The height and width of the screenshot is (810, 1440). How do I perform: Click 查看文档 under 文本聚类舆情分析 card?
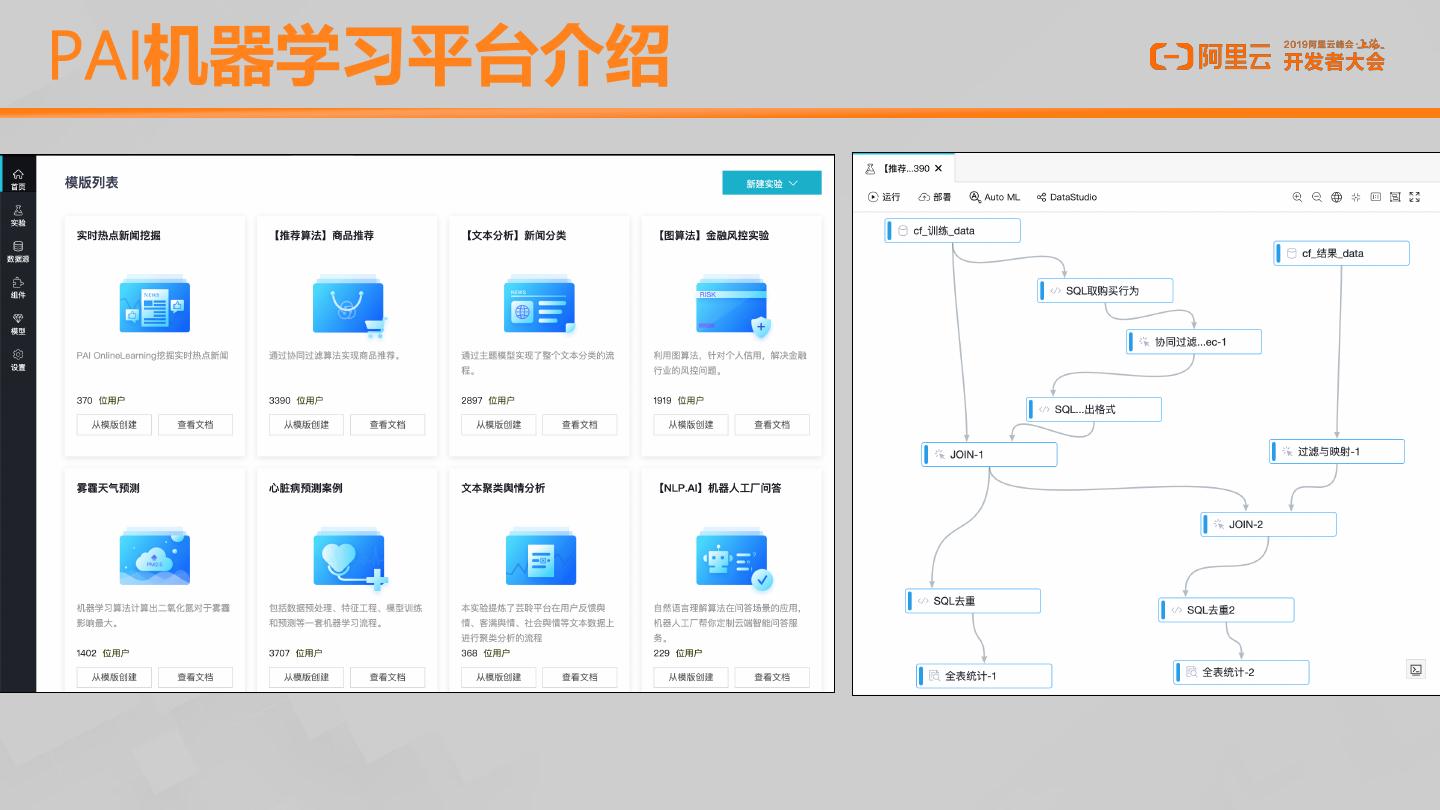(579, 677)
